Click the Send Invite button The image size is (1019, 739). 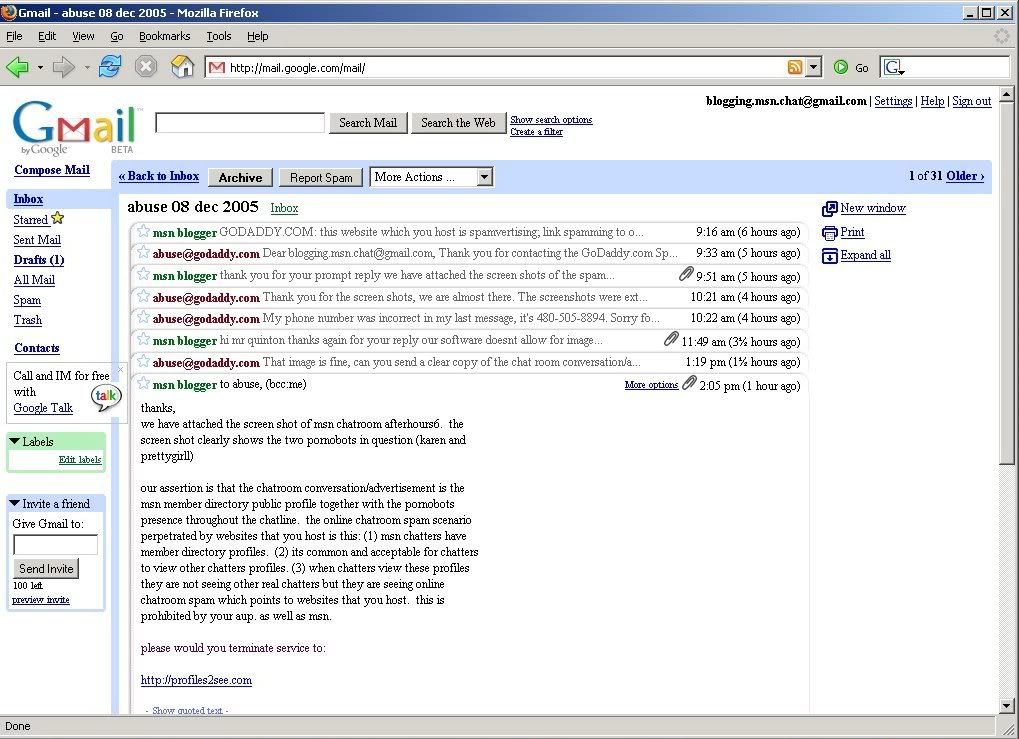point(46,569)
